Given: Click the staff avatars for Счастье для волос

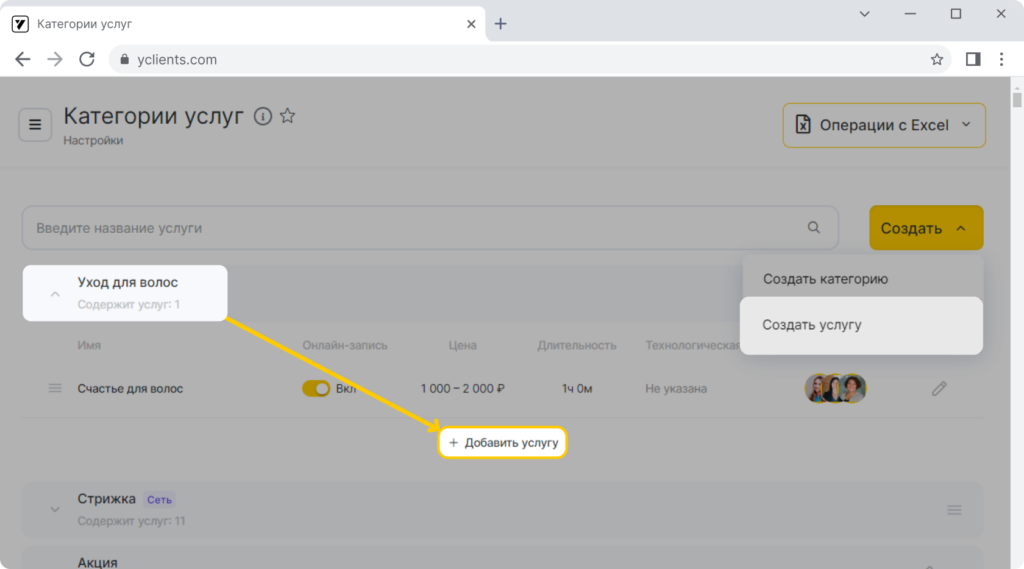Looking at the screenshot, I should click(836, 389).
